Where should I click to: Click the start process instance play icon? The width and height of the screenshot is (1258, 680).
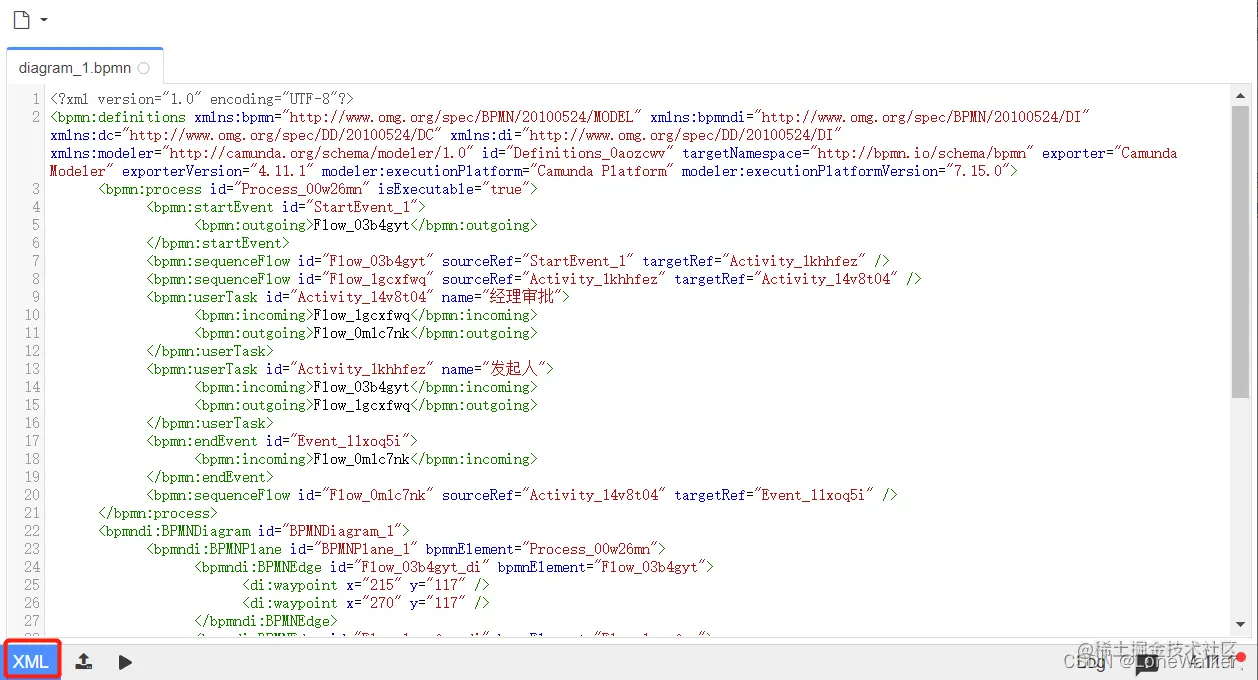(x=125, y=662)
